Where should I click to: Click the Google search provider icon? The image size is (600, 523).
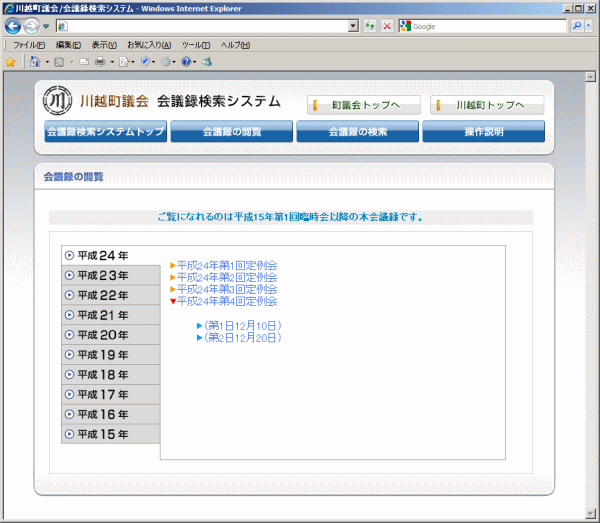click(405, 26)
